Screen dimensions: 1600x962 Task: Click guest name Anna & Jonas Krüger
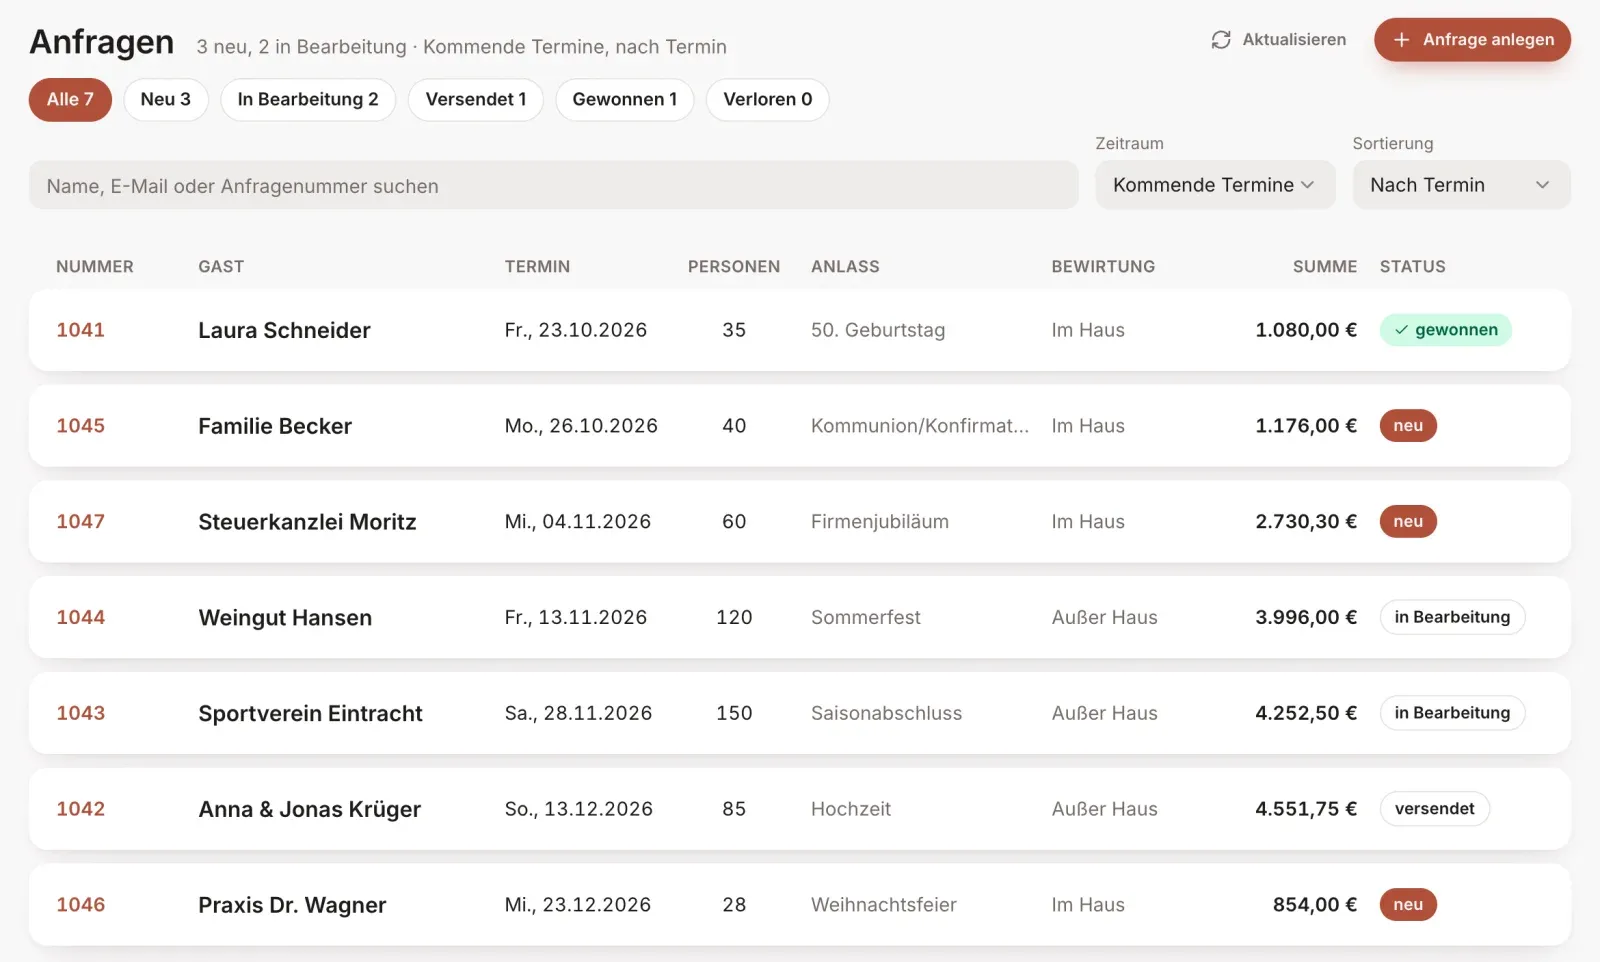[309, 809]
